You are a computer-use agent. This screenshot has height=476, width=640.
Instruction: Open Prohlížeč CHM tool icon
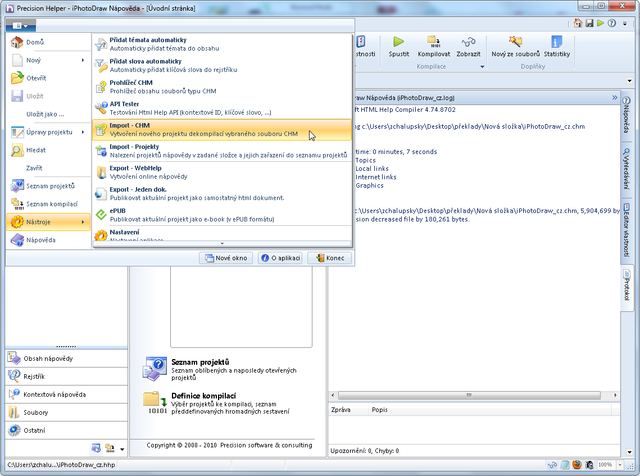tap(101, 87)
